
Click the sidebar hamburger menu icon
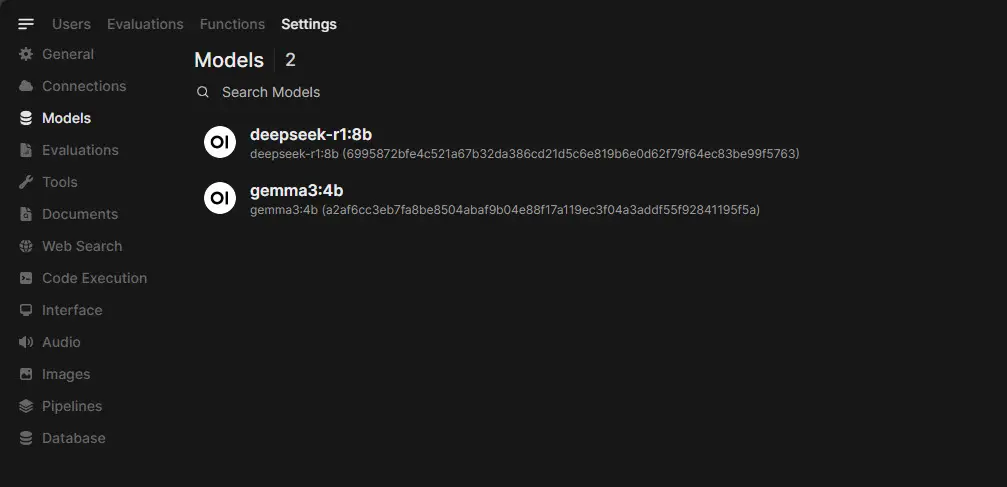pos(26,24)
